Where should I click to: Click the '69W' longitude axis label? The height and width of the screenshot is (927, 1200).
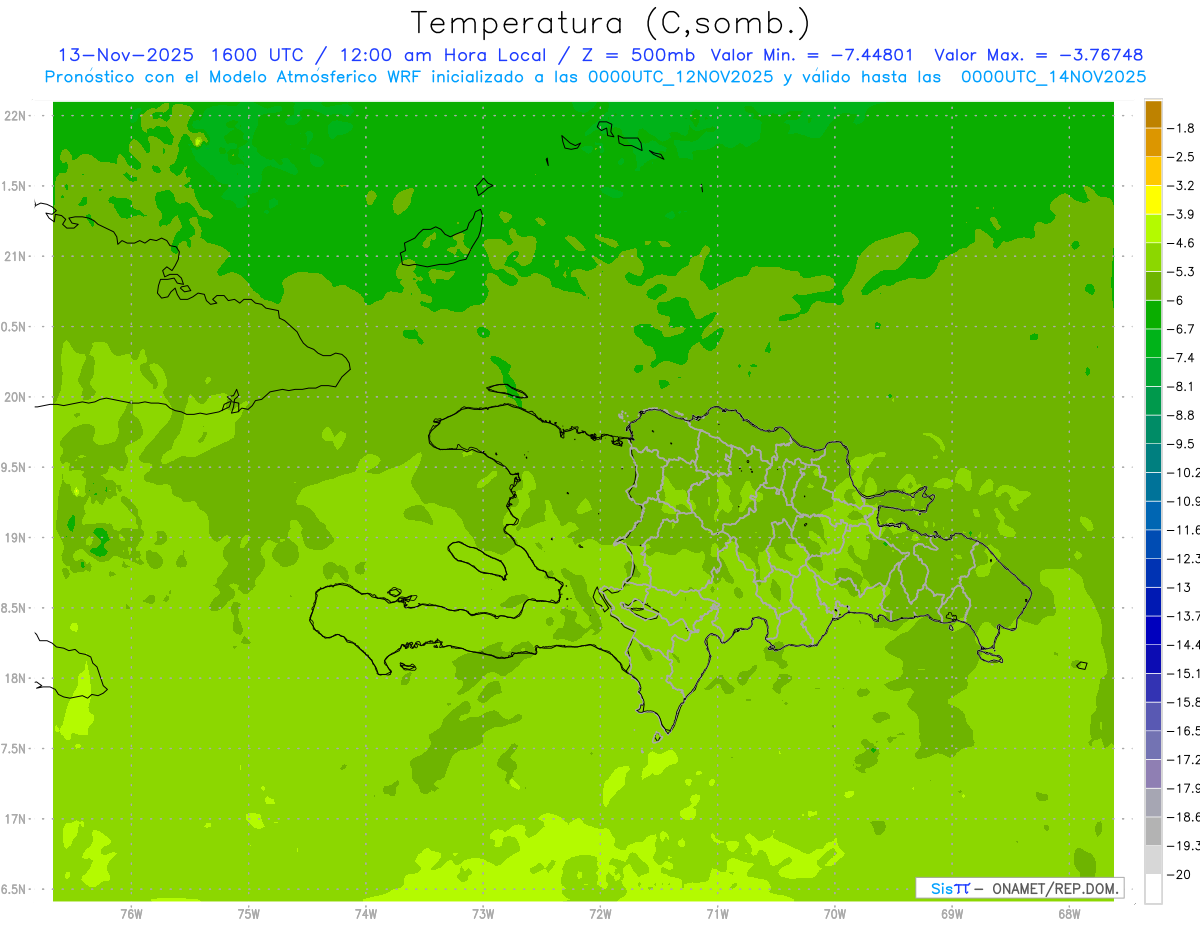952,913
